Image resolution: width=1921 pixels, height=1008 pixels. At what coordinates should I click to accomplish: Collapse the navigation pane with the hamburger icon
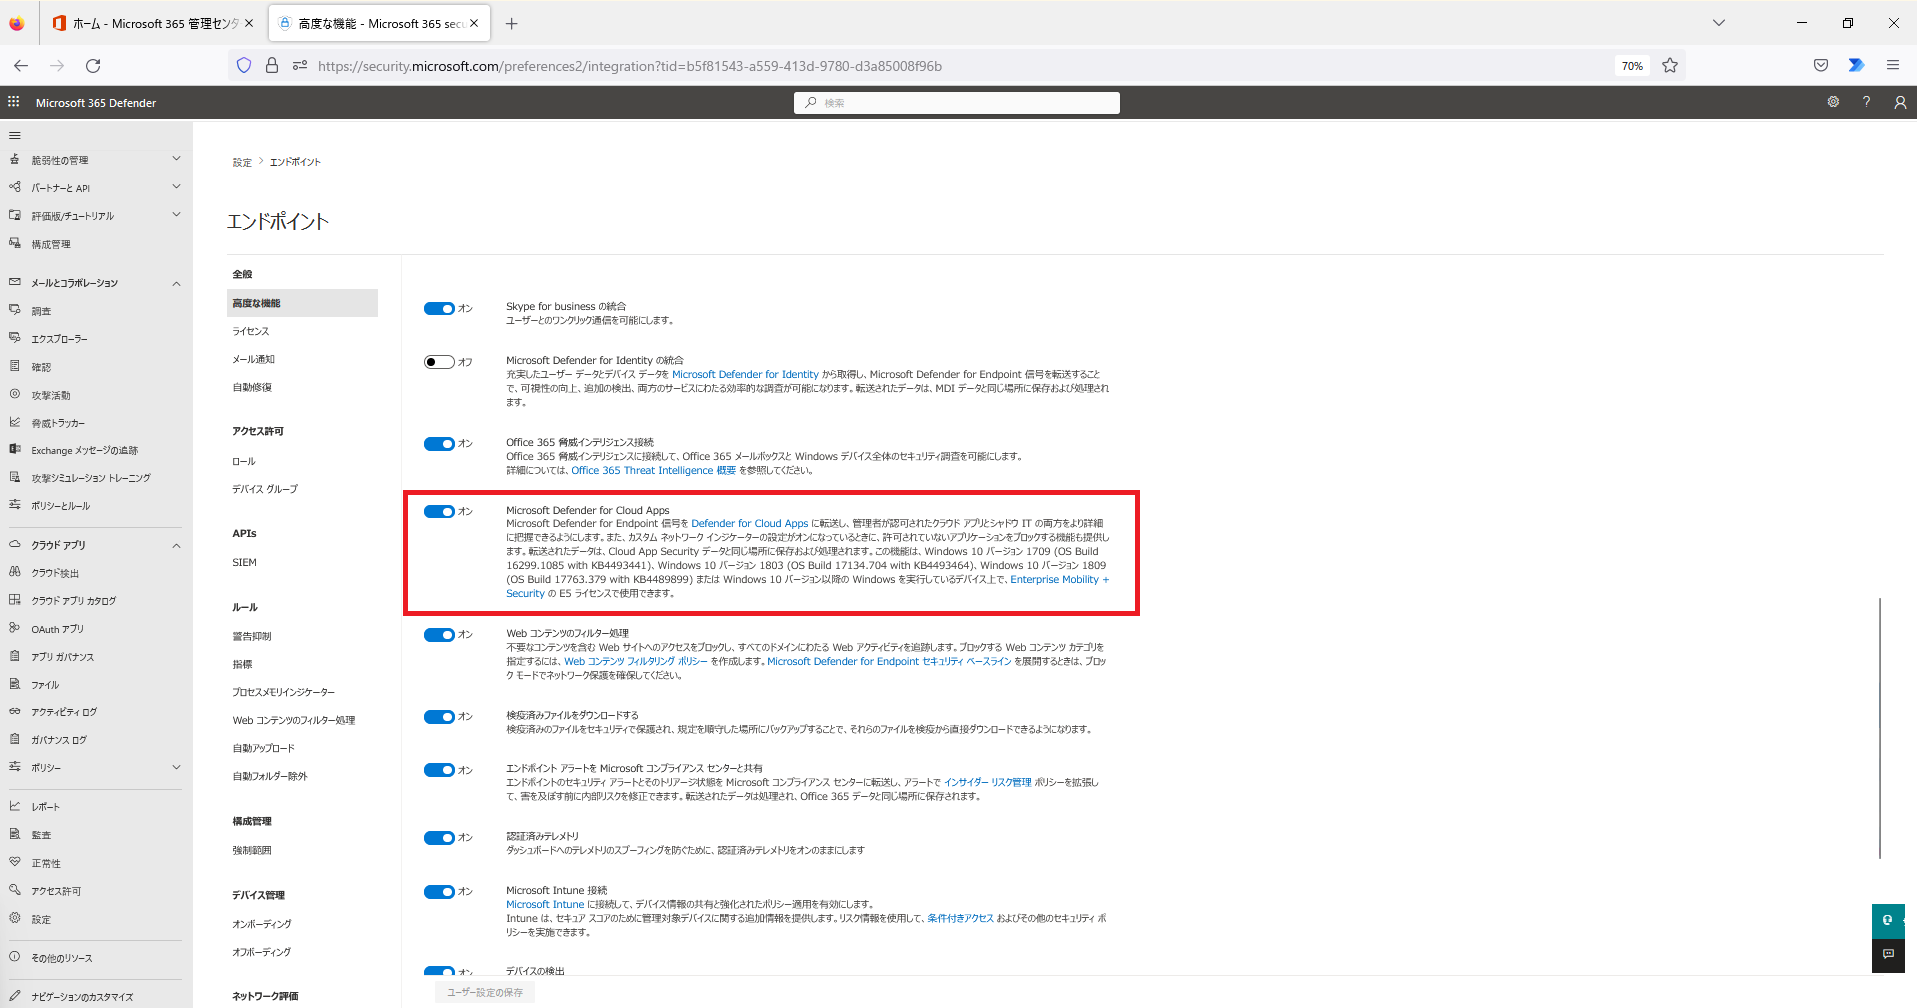point(14,135)
